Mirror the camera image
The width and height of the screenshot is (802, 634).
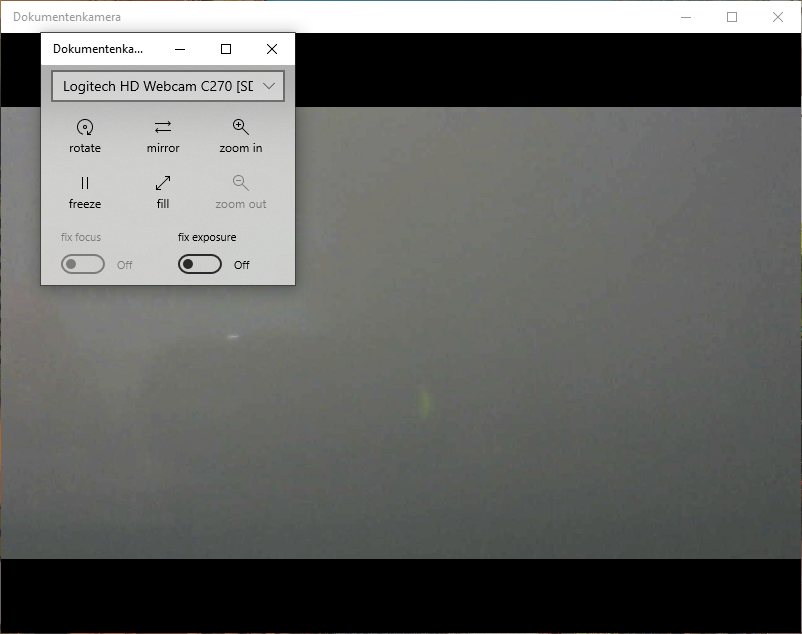point(163,128)
